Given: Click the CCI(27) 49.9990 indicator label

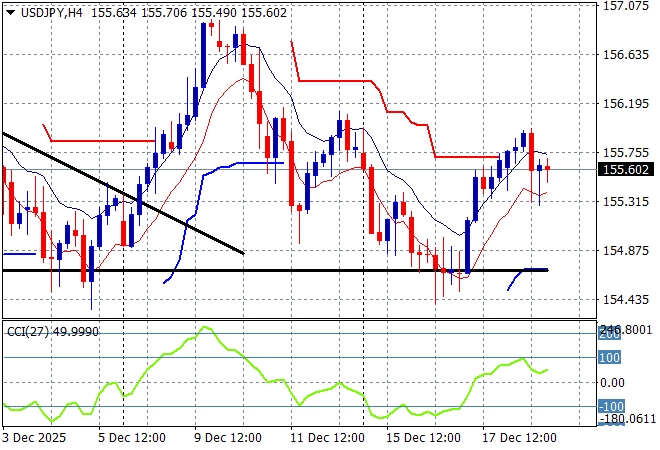Looking at the screenshot, I should (53, 332).
